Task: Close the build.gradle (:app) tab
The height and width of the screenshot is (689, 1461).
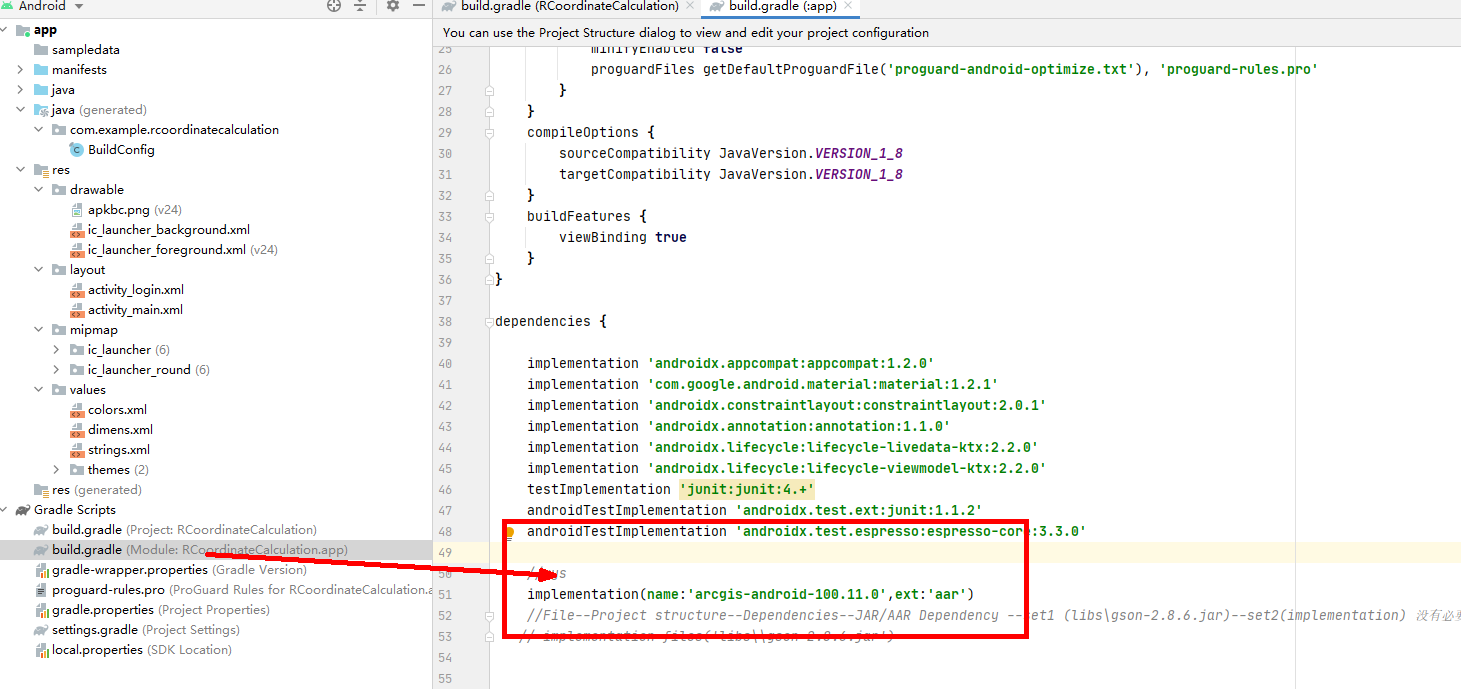Action: [x=846, y=6]
